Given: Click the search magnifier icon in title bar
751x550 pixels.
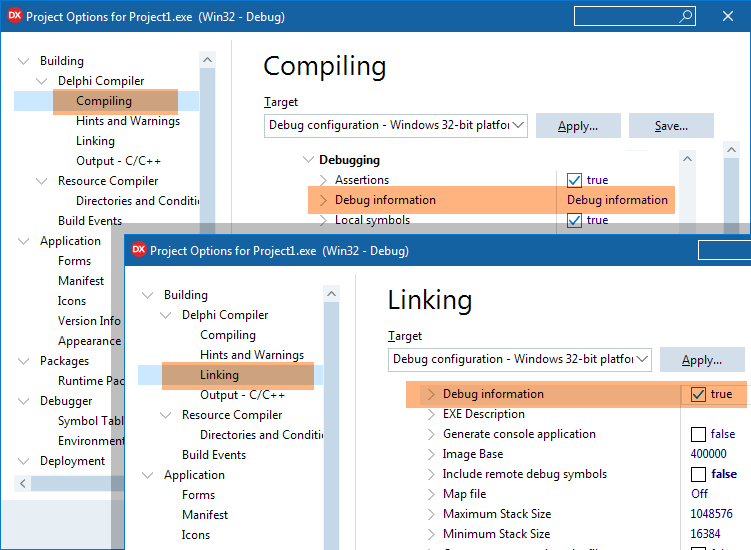Looking at the screenshot, I should (686, 16).
